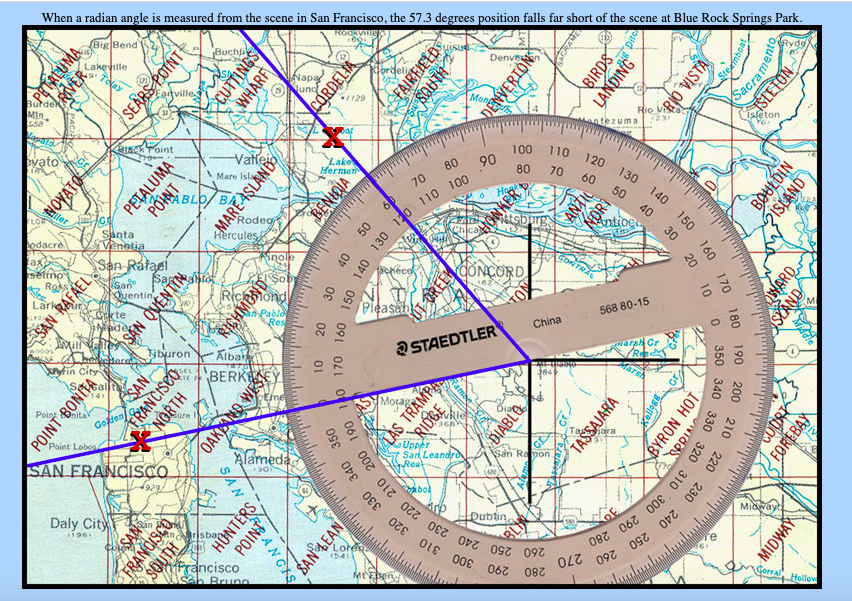Click the red 'MIDWAY' quadrangle label

click(778, 541)
